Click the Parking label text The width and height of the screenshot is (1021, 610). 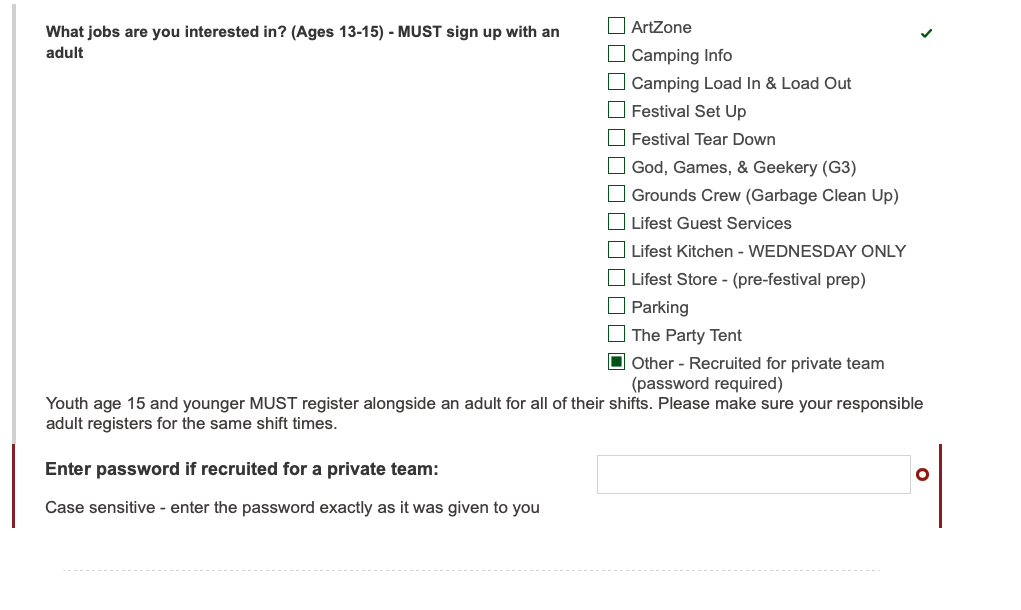660,307
